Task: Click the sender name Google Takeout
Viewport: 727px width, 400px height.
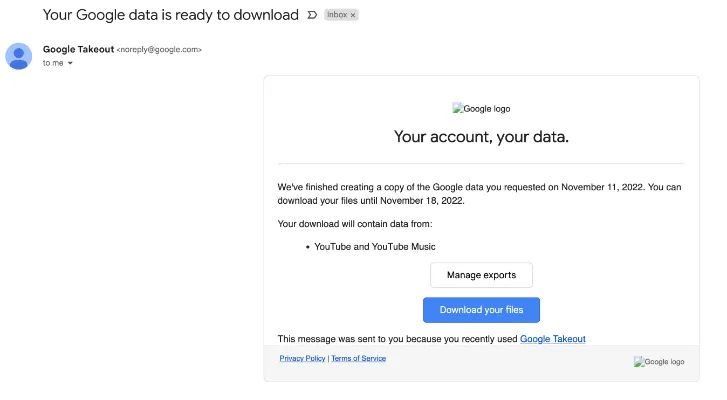Action: 78,49
